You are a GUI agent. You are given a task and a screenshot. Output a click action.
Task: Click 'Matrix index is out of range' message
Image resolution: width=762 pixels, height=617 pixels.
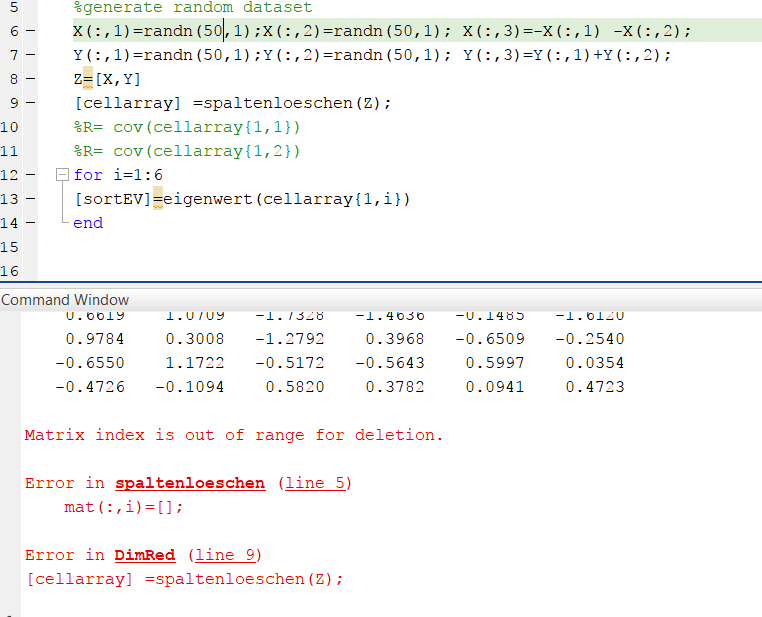233,435
